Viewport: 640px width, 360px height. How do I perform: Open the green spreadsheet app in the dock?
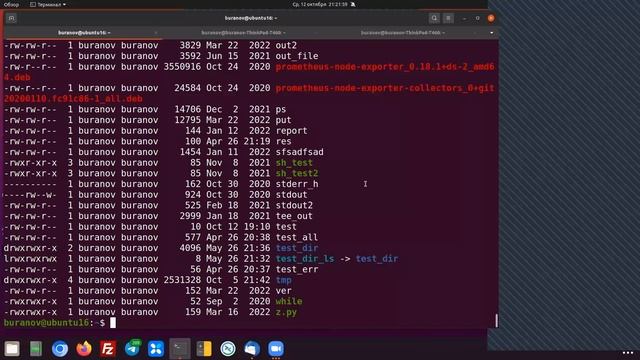(x=36, y=349)
